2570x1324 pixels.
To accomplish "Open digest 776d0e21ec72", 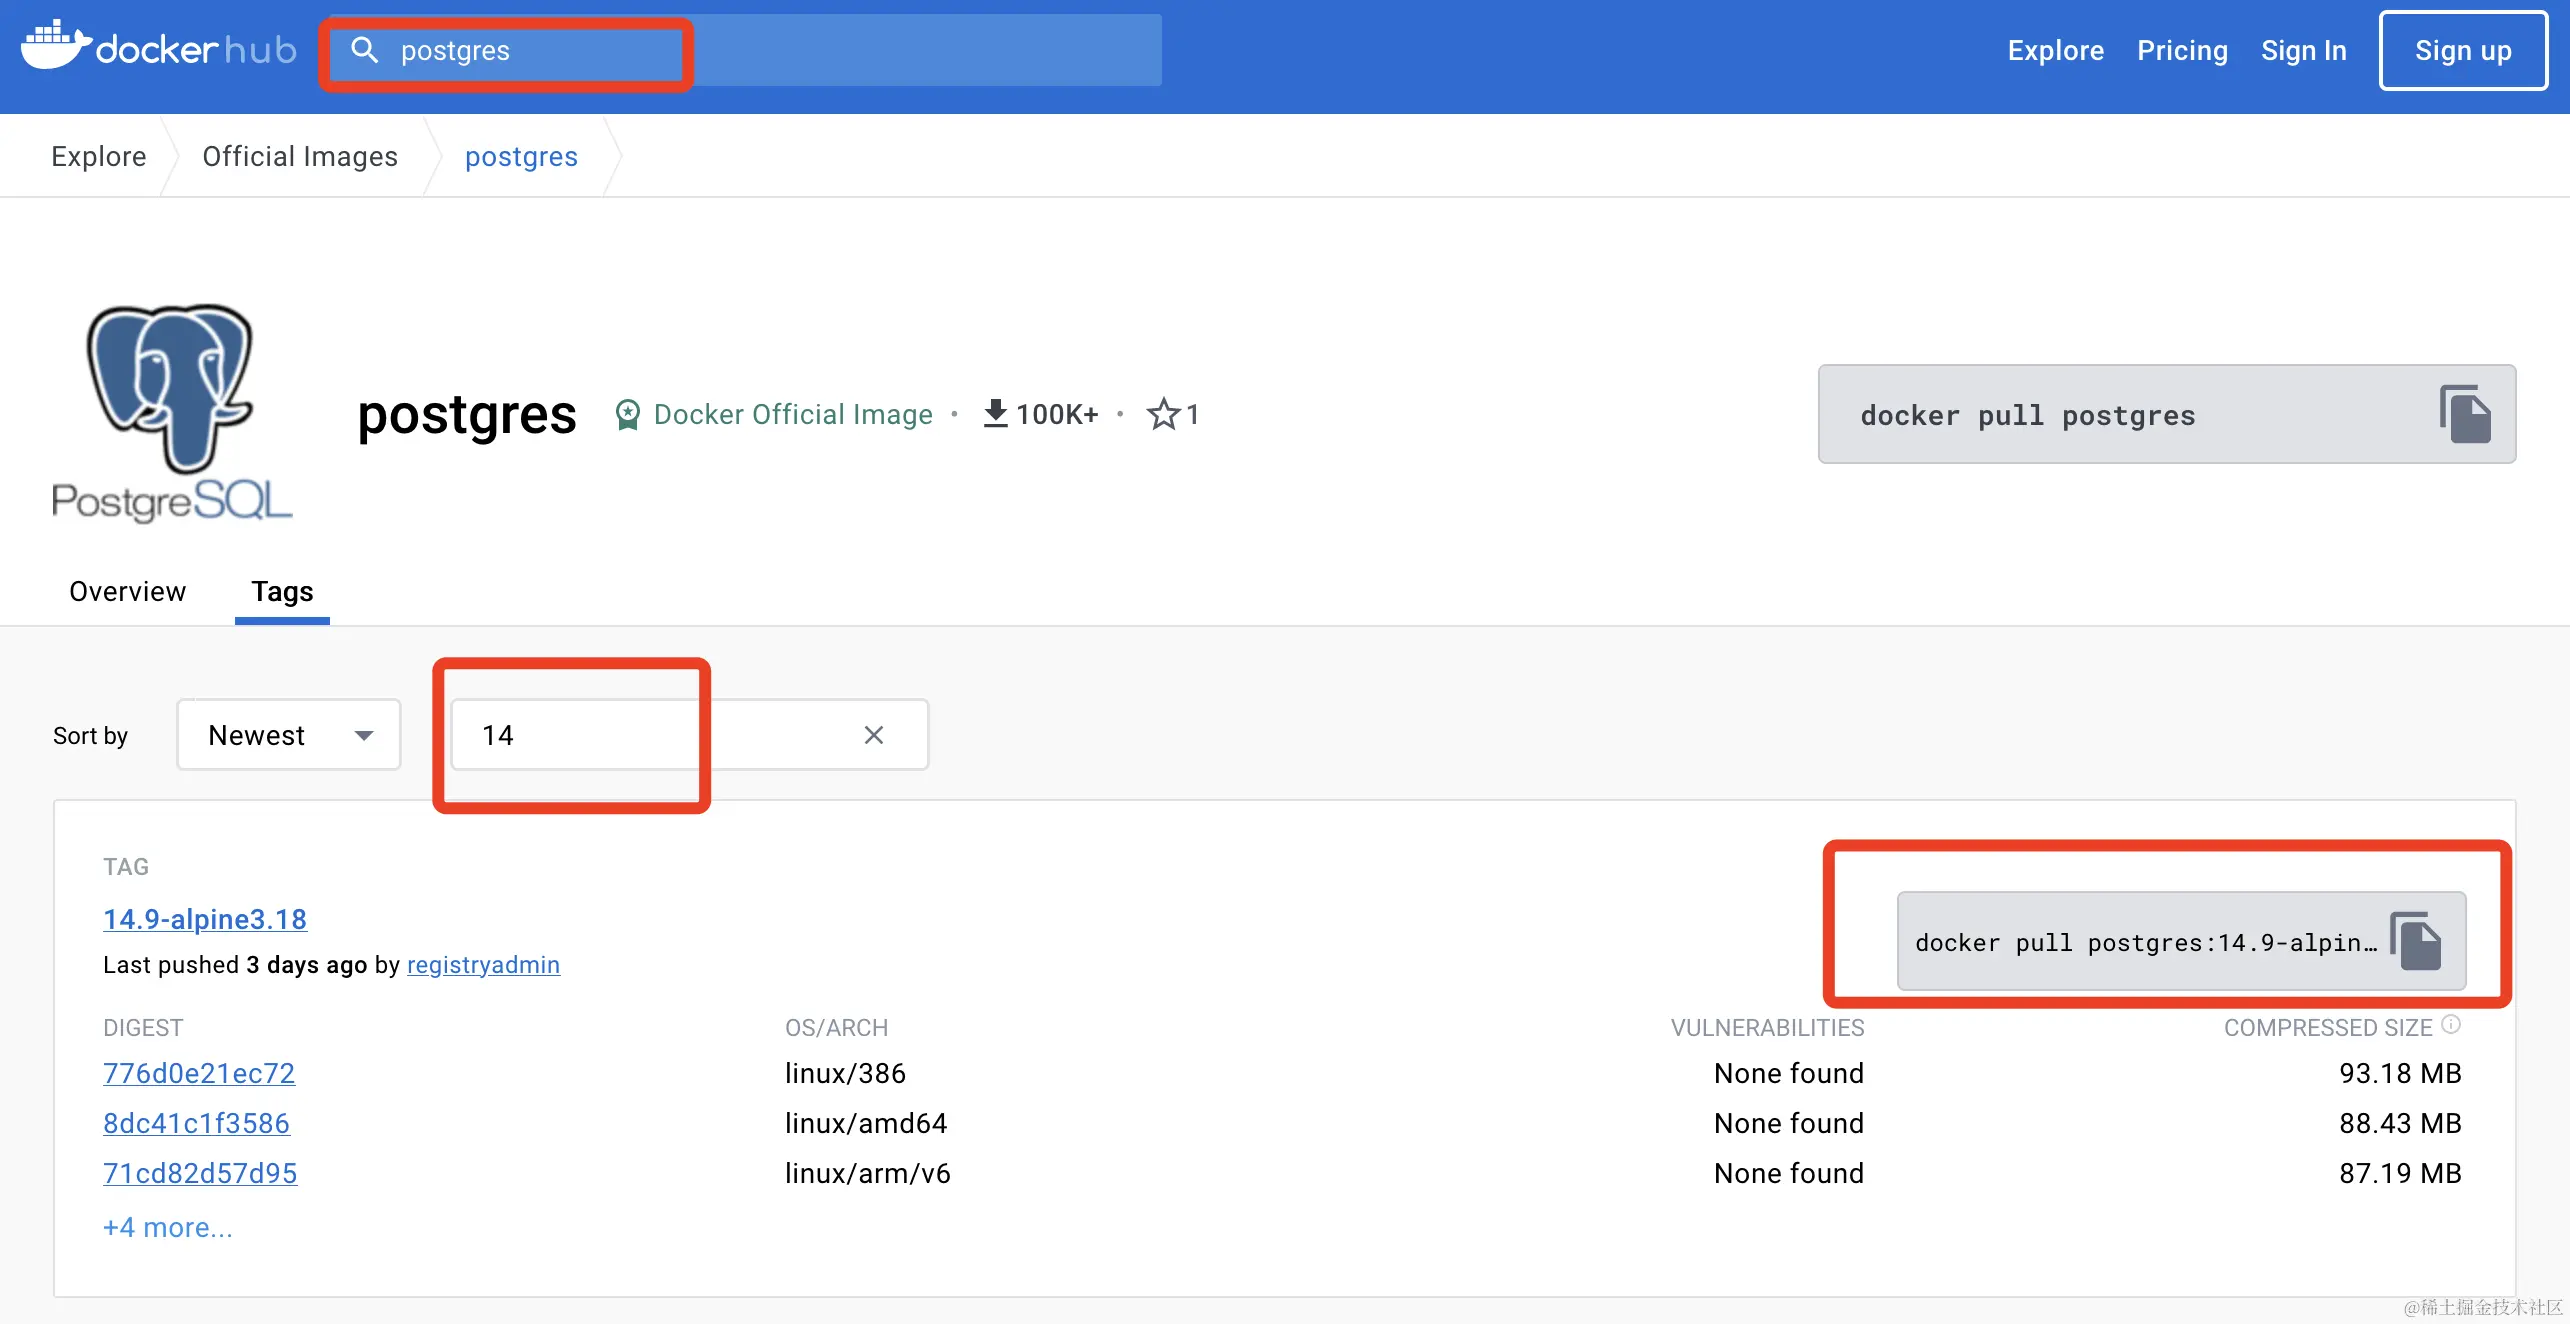I will pos(199,1073).
